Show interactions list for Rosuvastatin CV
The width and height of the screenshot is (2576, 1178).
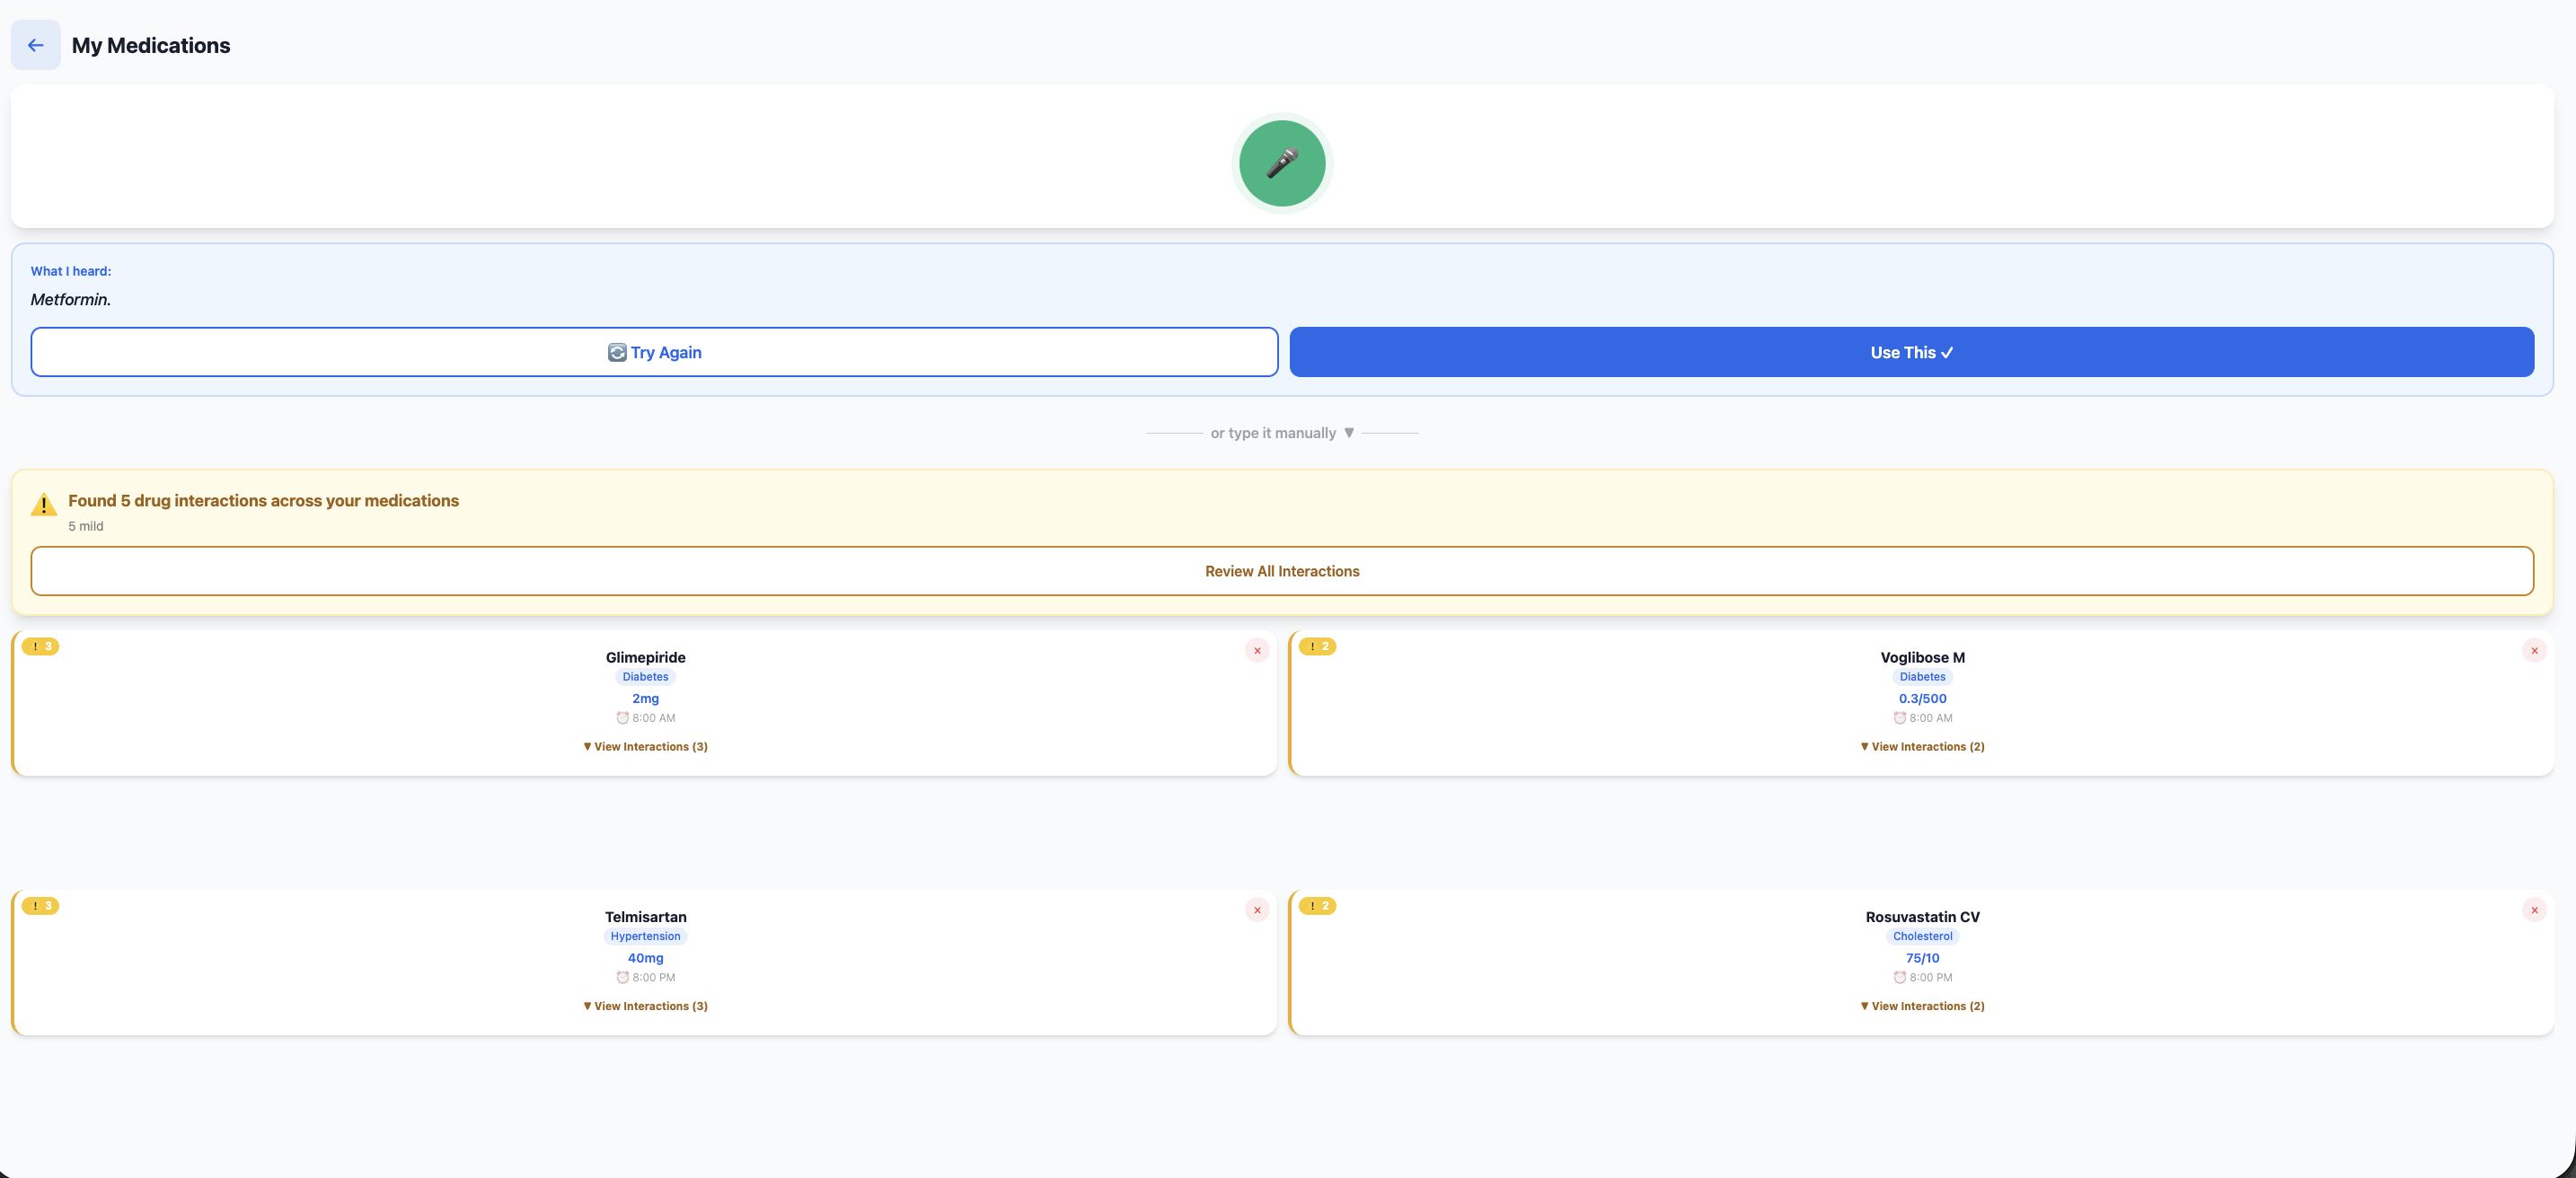click(x=1921, y=1006)
